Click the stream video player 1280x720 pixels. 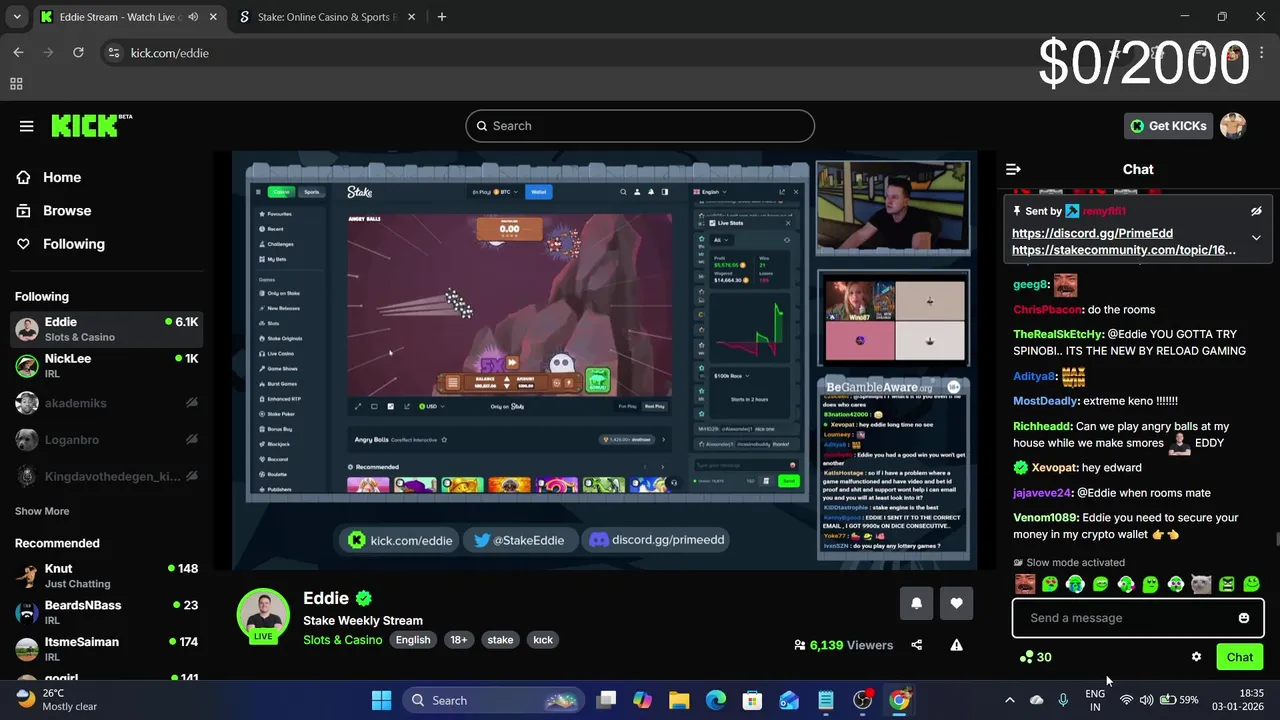pos(604,361)
